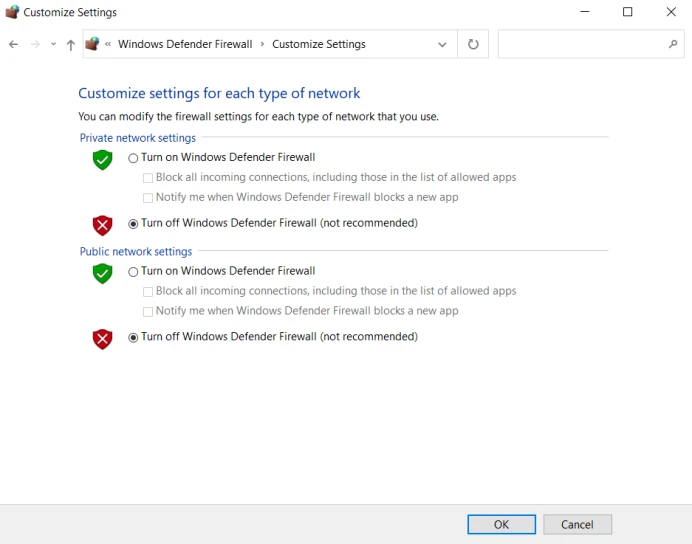Go back with the Back arrow
The width and height of the screenshot is (692, 544).
13,44
